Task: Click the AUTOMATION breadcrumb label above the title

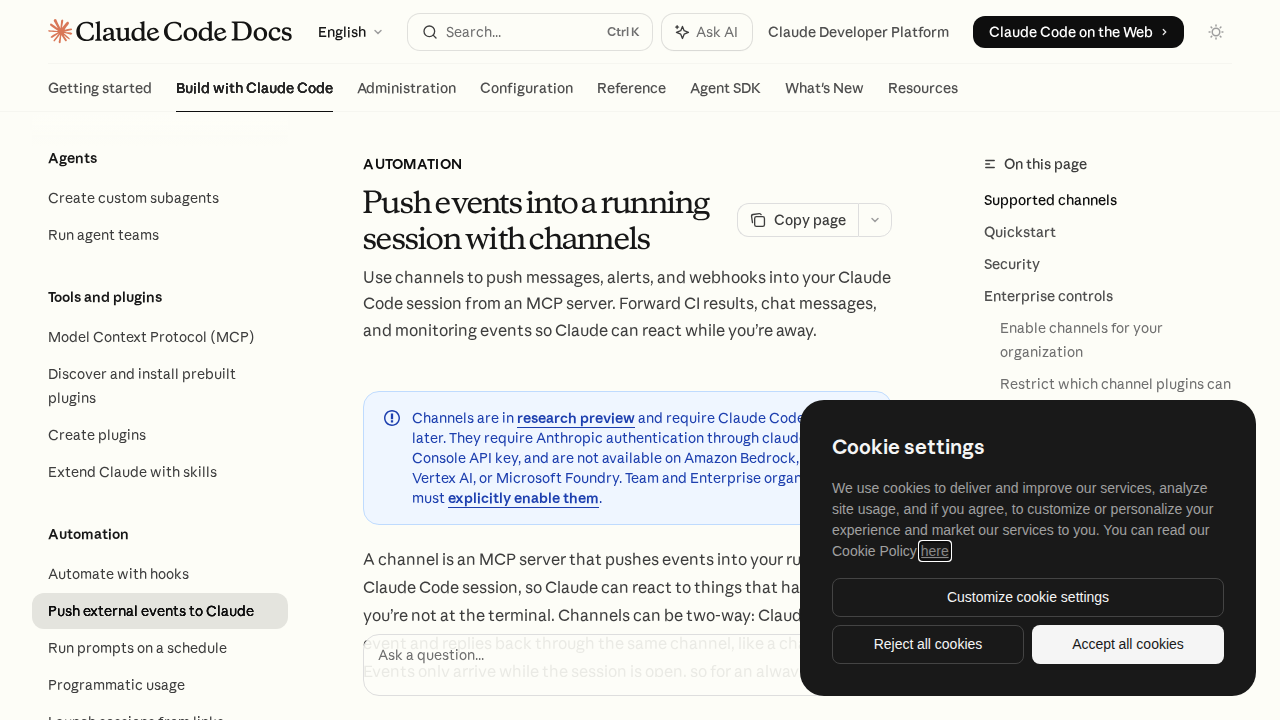Action: click(412, 164)
